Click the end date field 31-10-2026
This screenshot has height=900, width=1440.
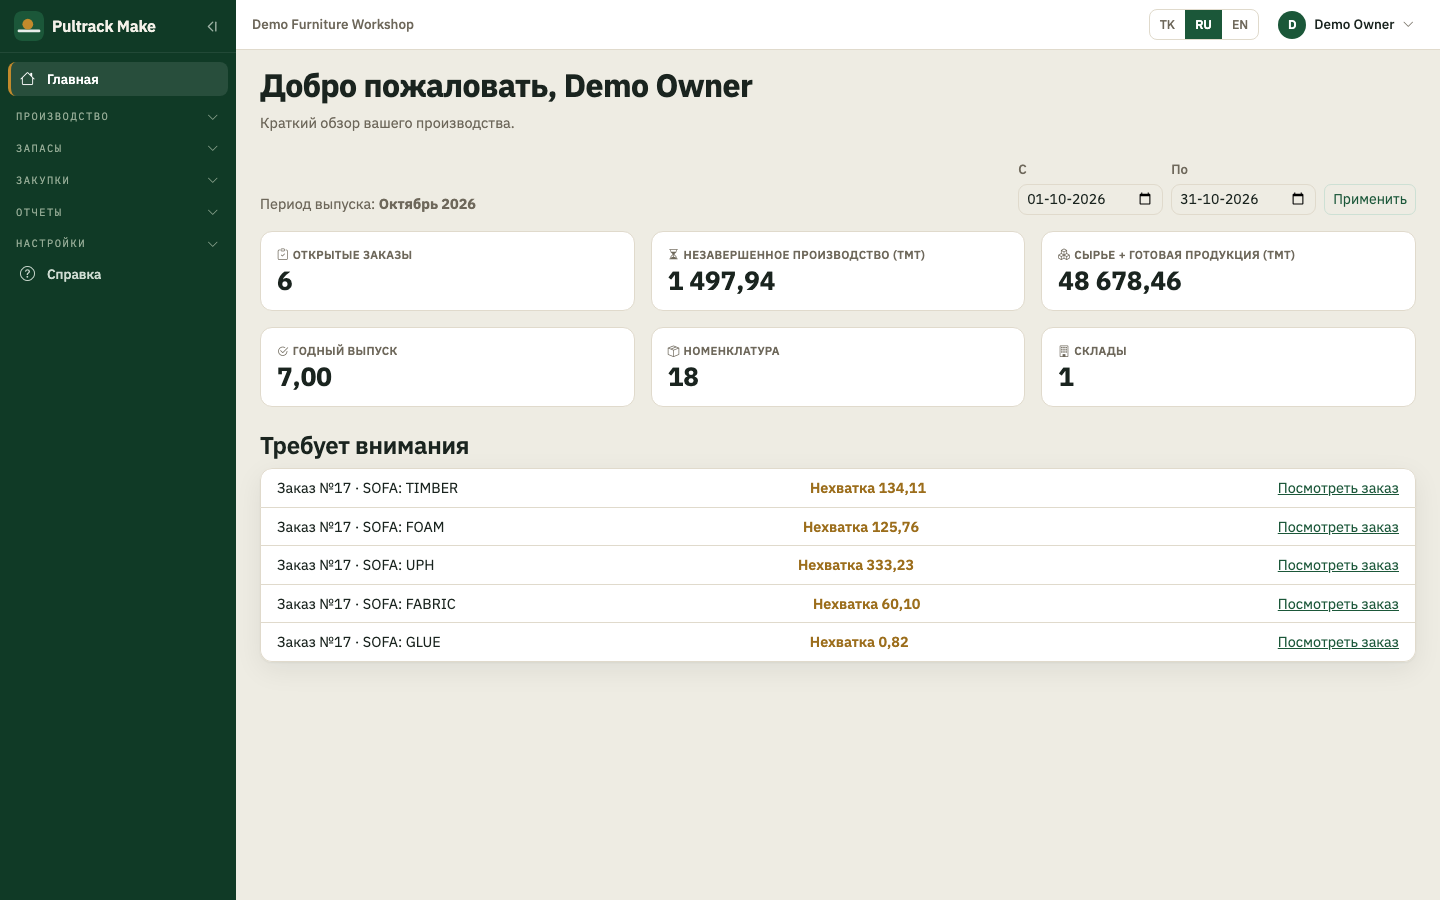click(x=1243, y=199)
